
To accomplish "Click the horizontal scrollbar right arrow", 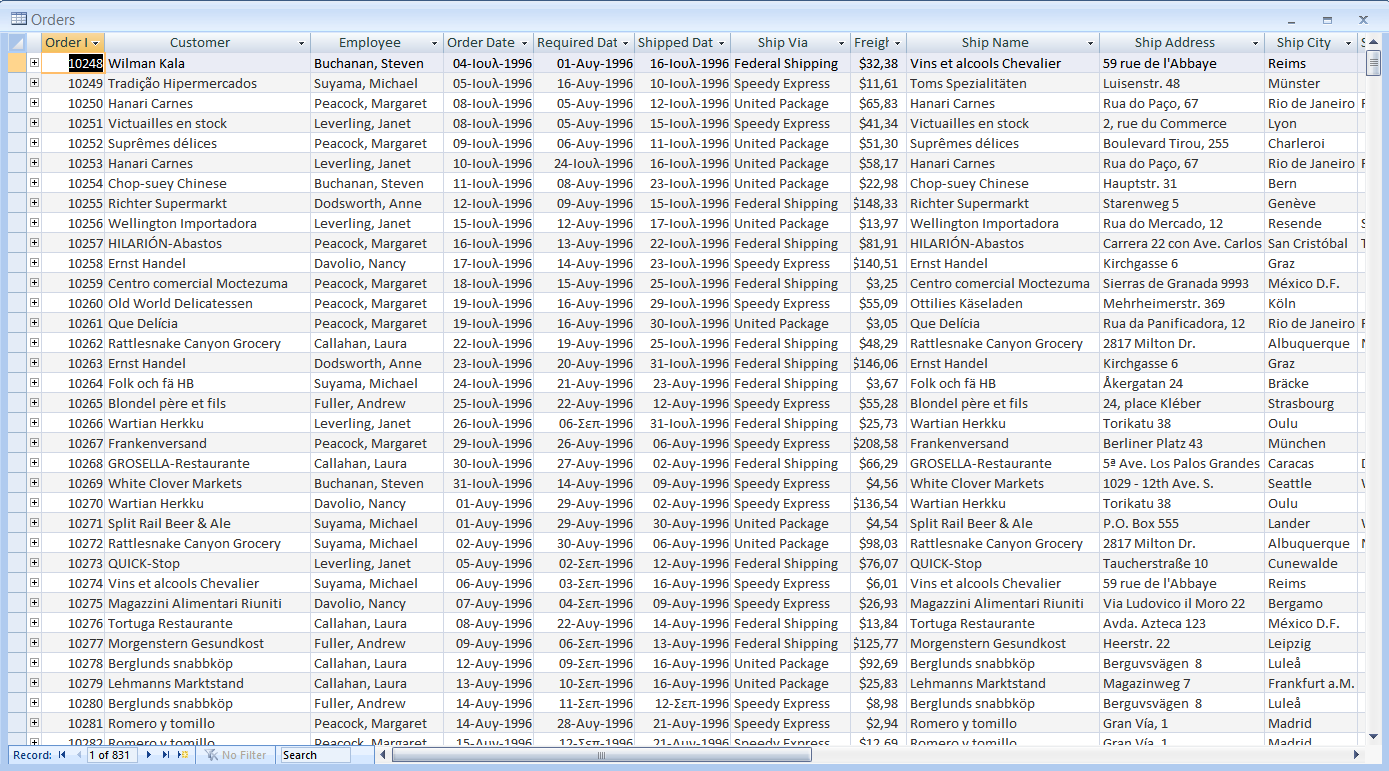I will coord(1357,755).
